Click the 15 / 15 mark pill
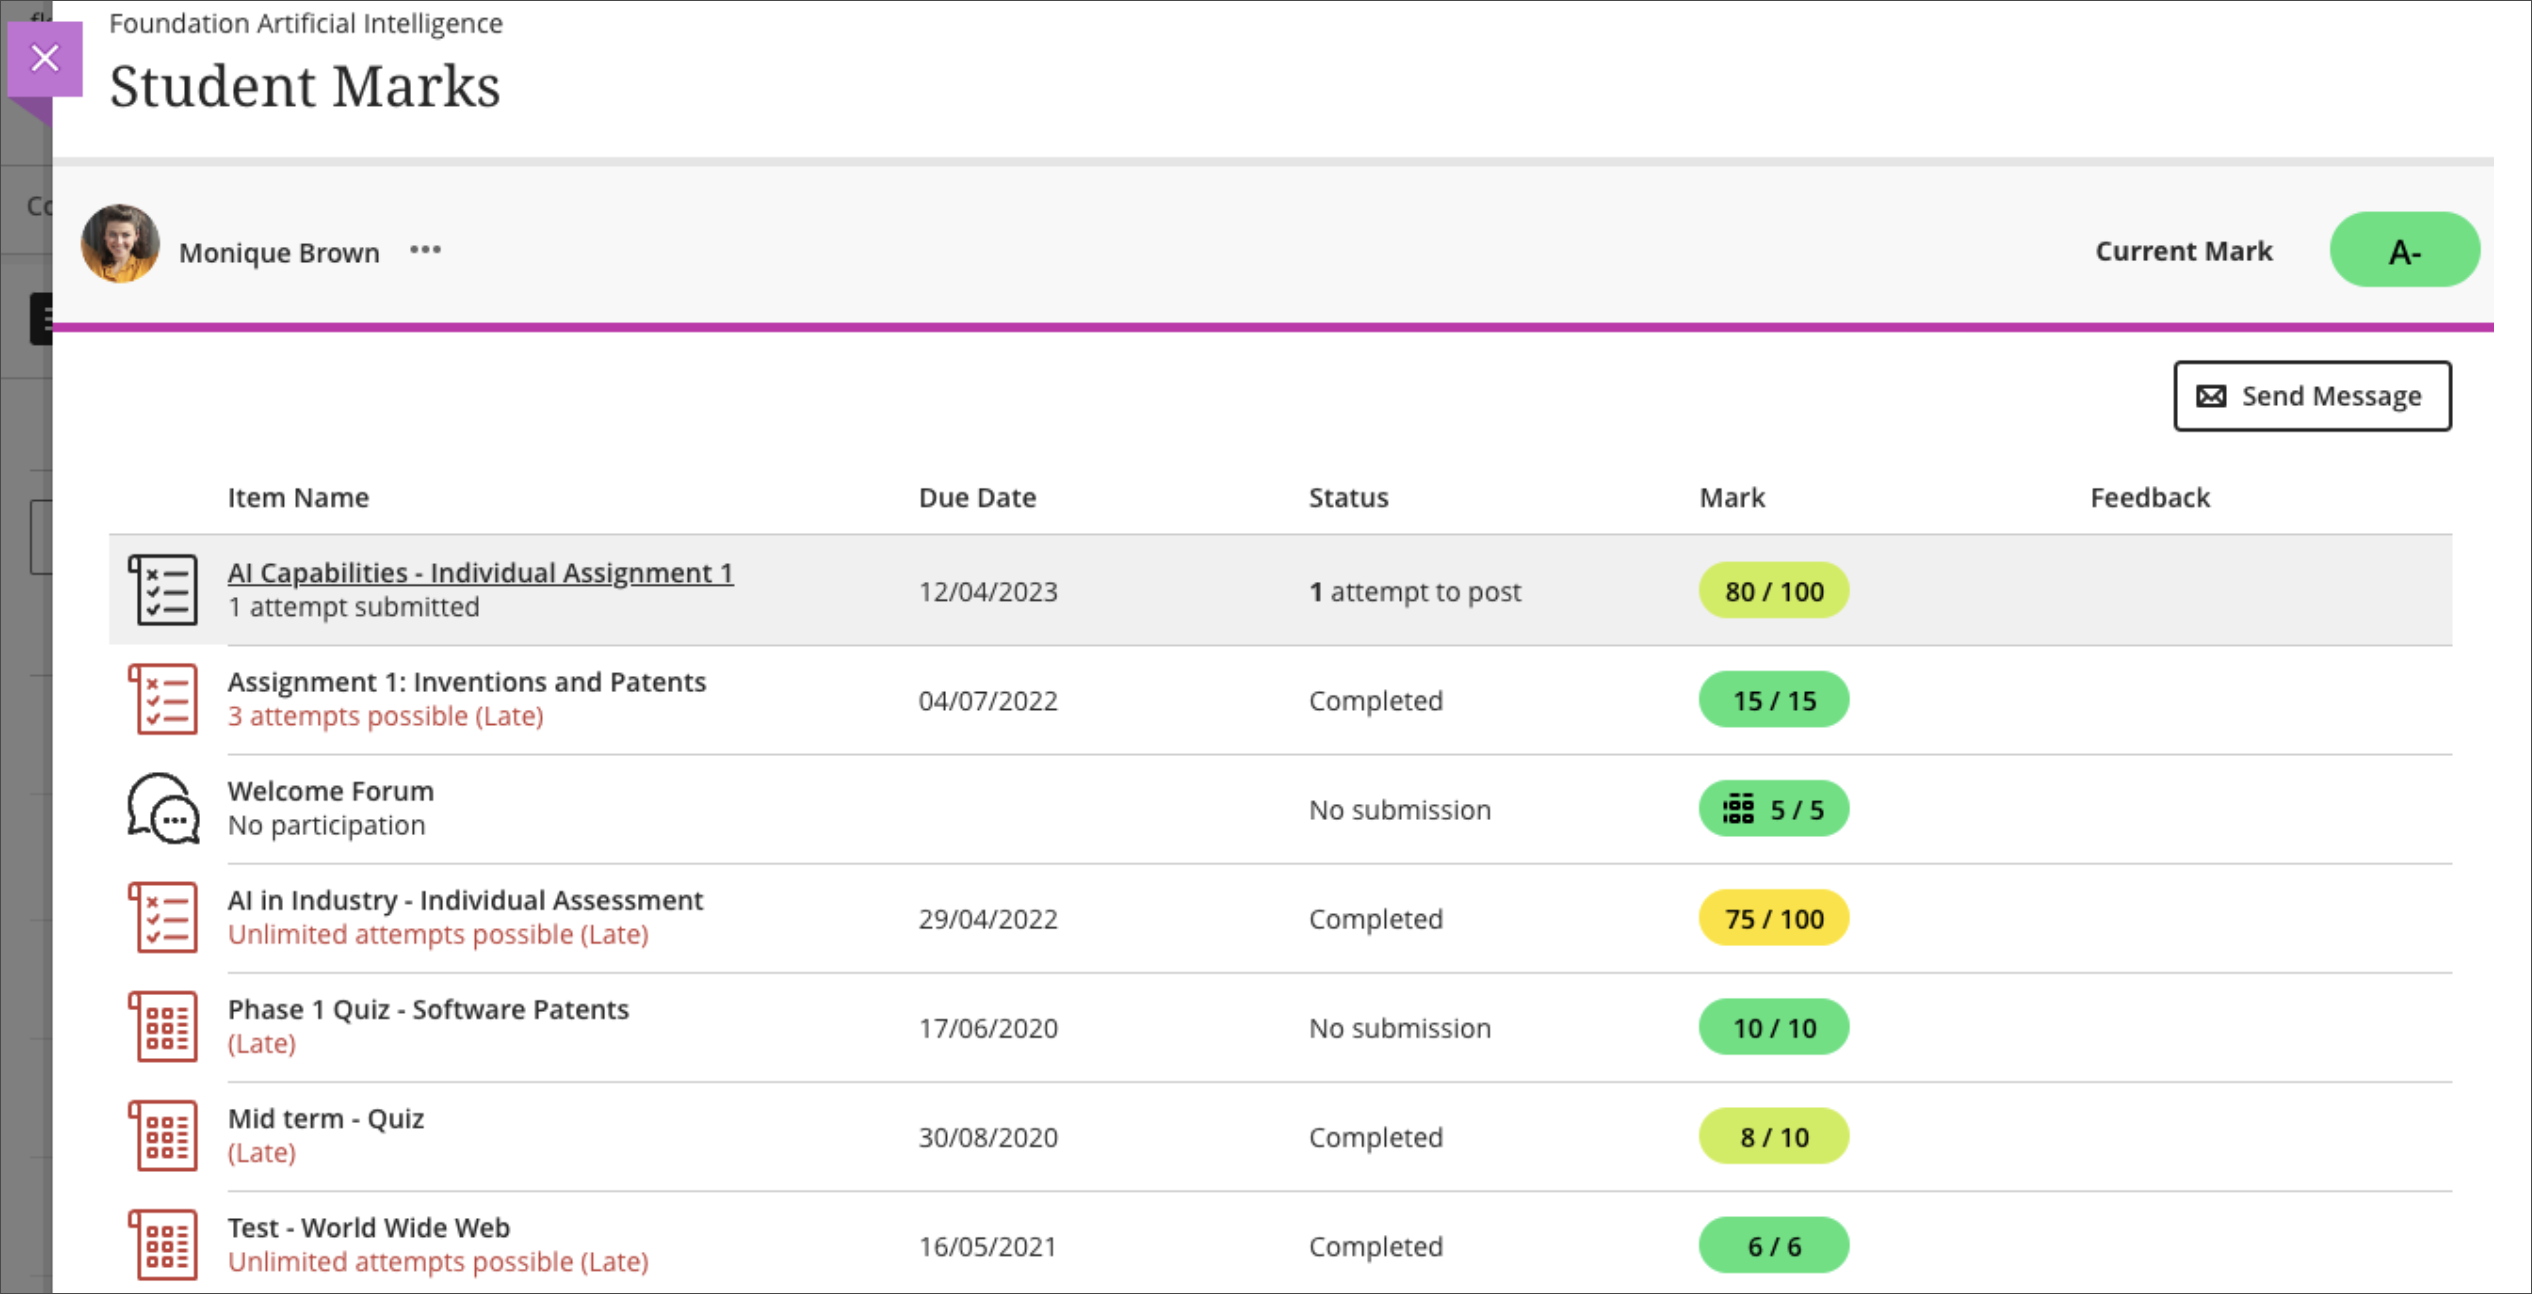The width and height of the screenshot is (2532, 1294). [1773, 700]
